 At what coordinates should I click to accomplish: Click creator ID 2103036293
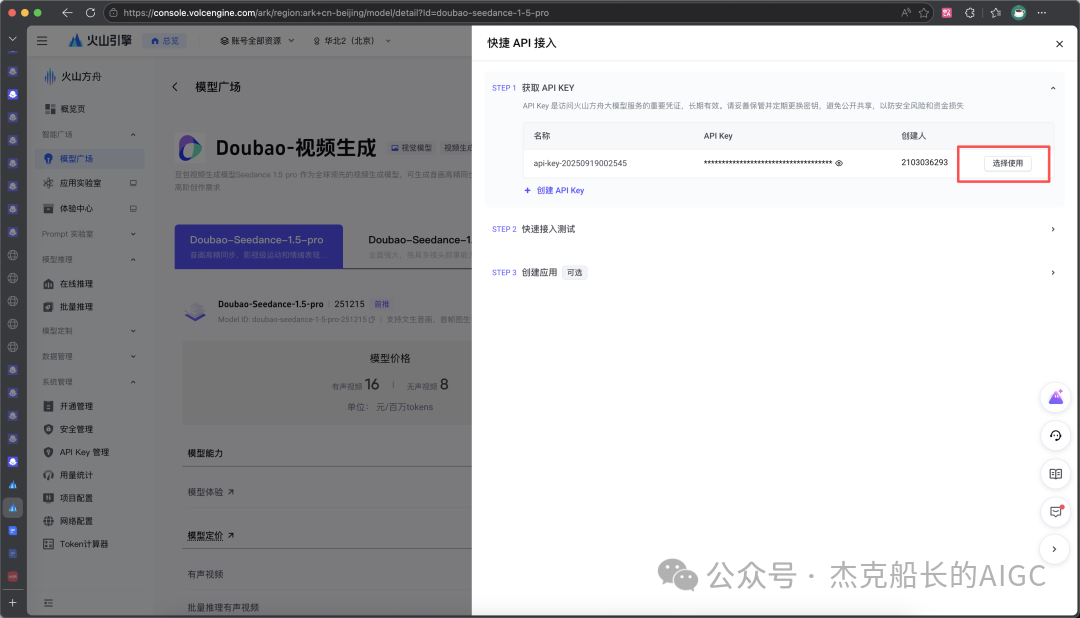coord(924,163)
